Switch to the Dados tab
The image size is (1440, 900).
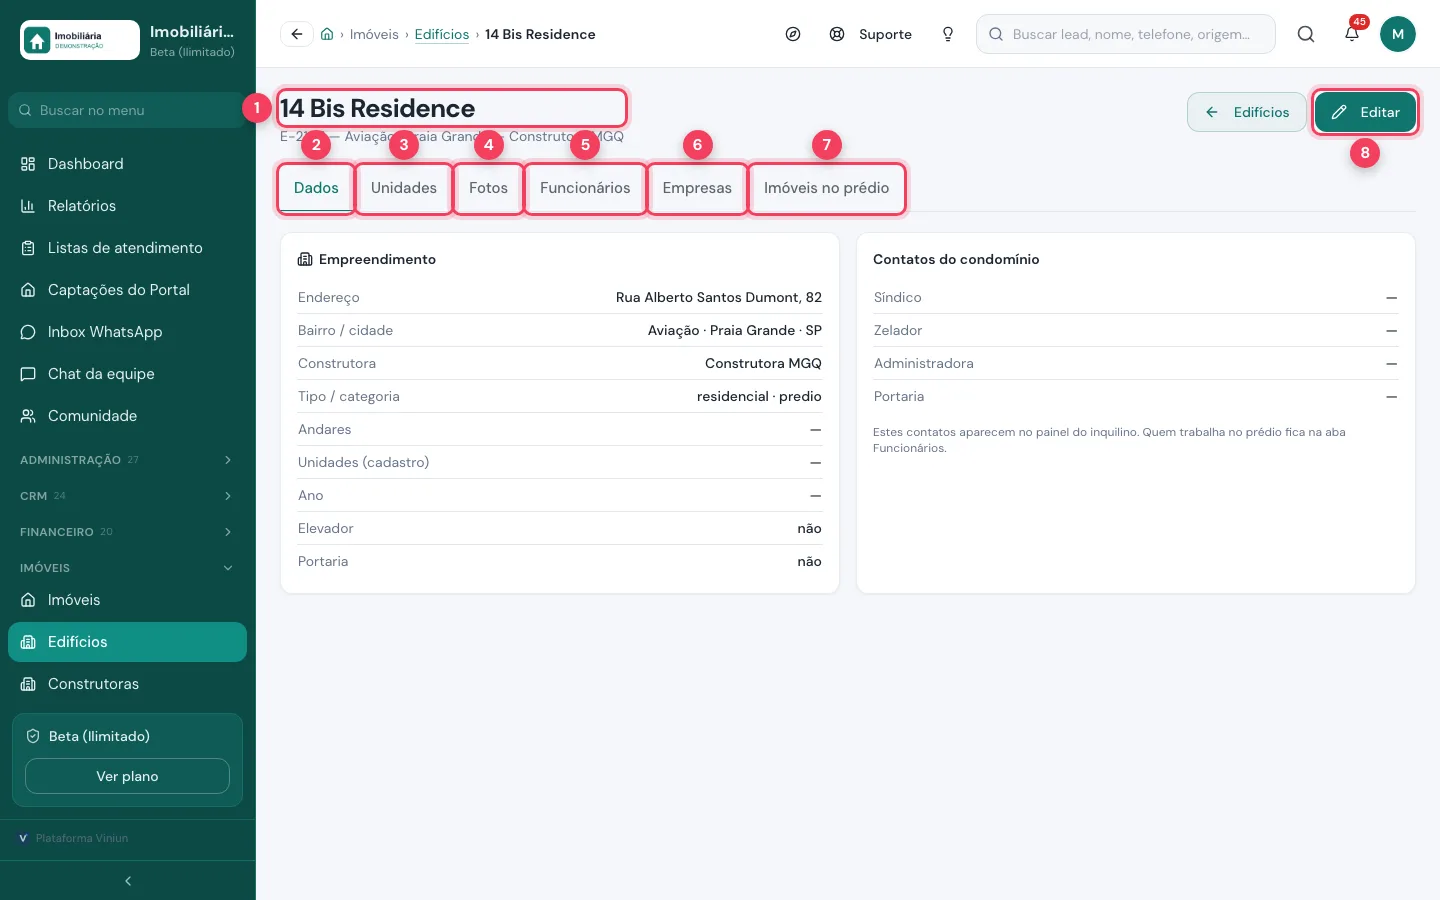click(x=316, y=188)
